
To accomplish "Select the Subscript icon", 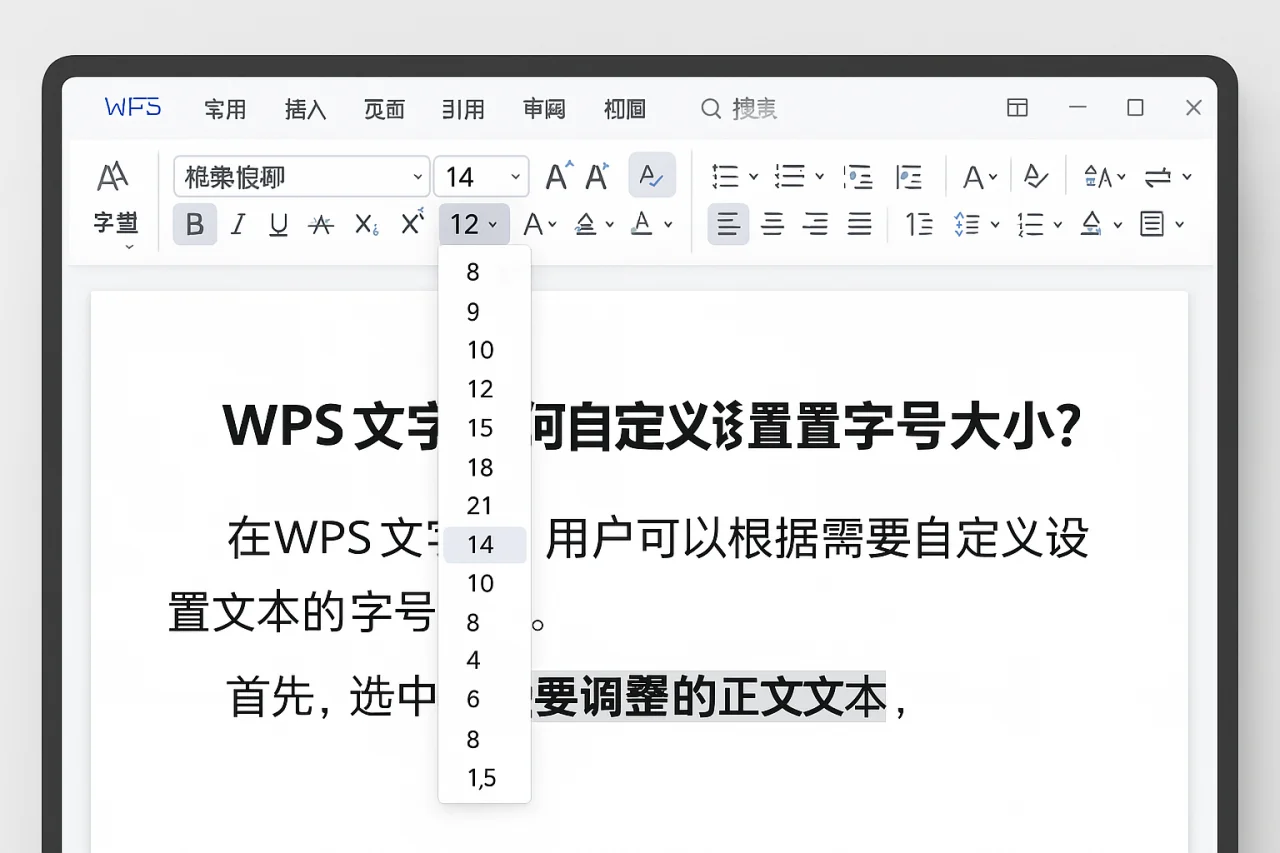I will pos(364,224).
